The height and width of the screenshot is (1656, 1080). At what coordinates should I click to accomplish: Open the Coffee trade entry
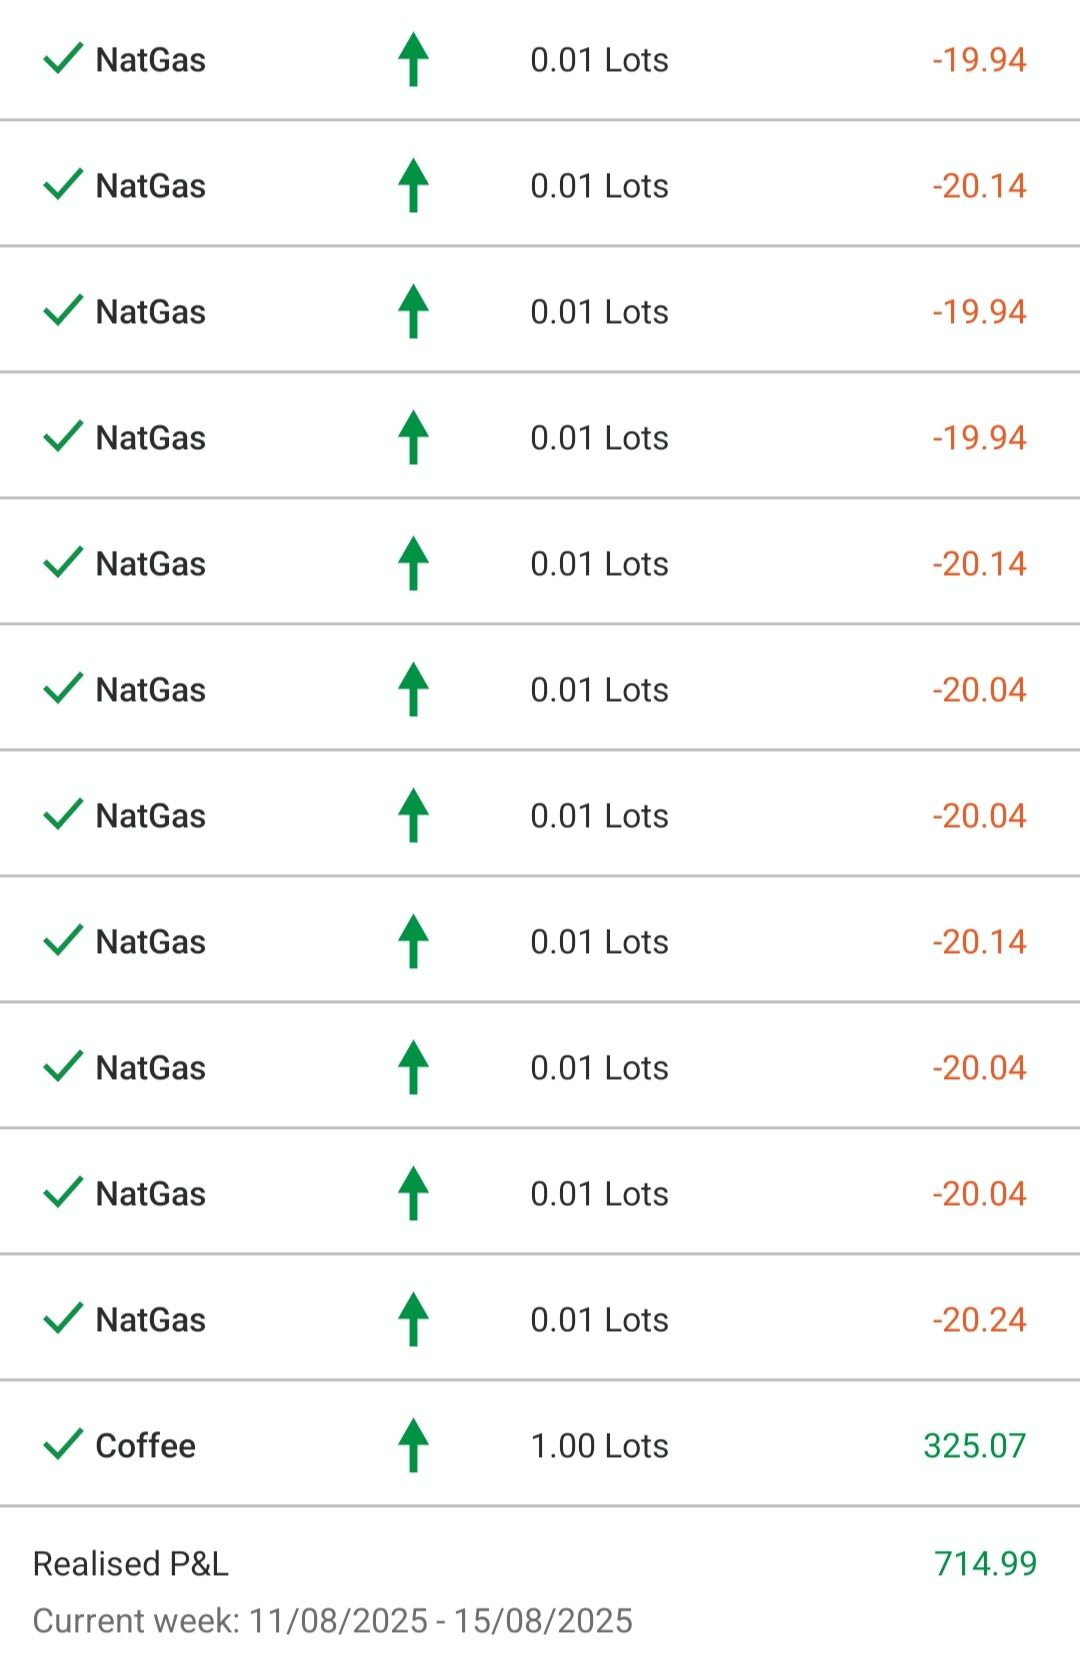(145, 1445)
